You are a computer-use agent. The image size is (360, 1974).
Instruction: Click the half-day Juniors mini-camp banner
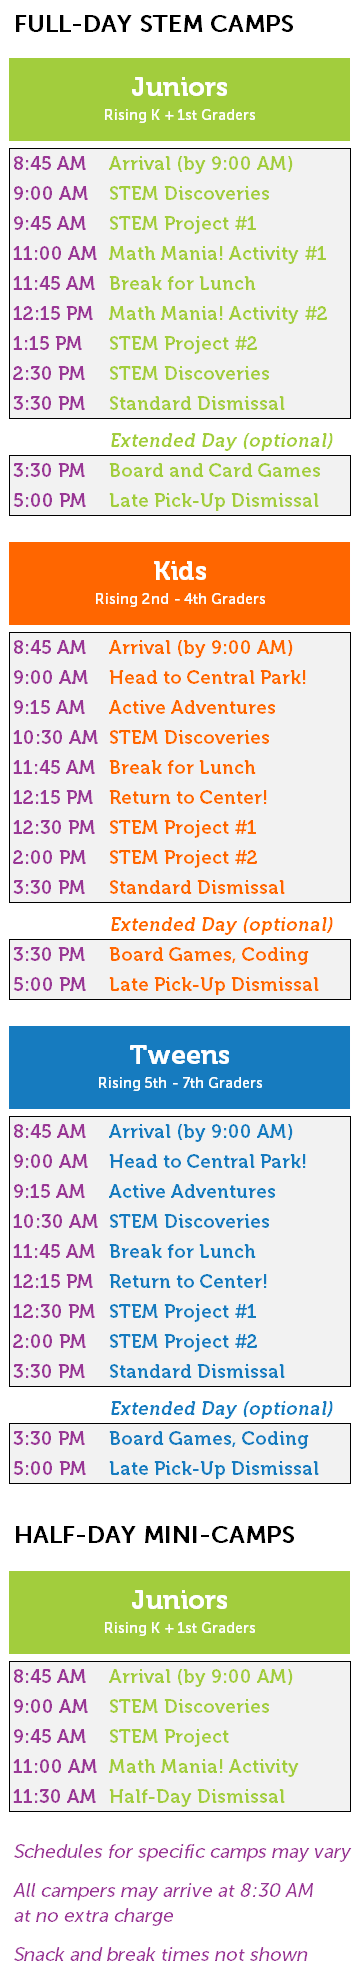pos(180,1612)
